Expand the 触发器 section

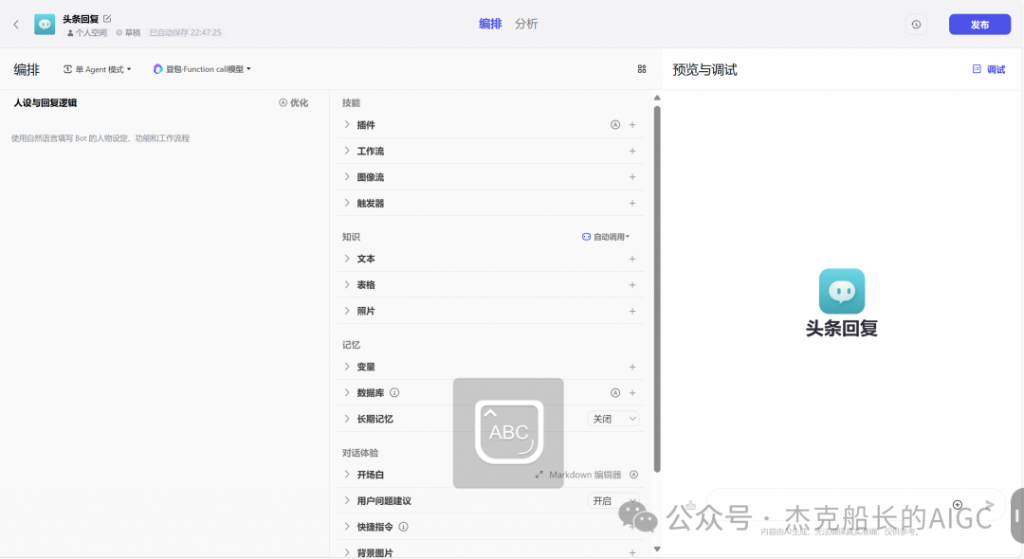[347, 203]
